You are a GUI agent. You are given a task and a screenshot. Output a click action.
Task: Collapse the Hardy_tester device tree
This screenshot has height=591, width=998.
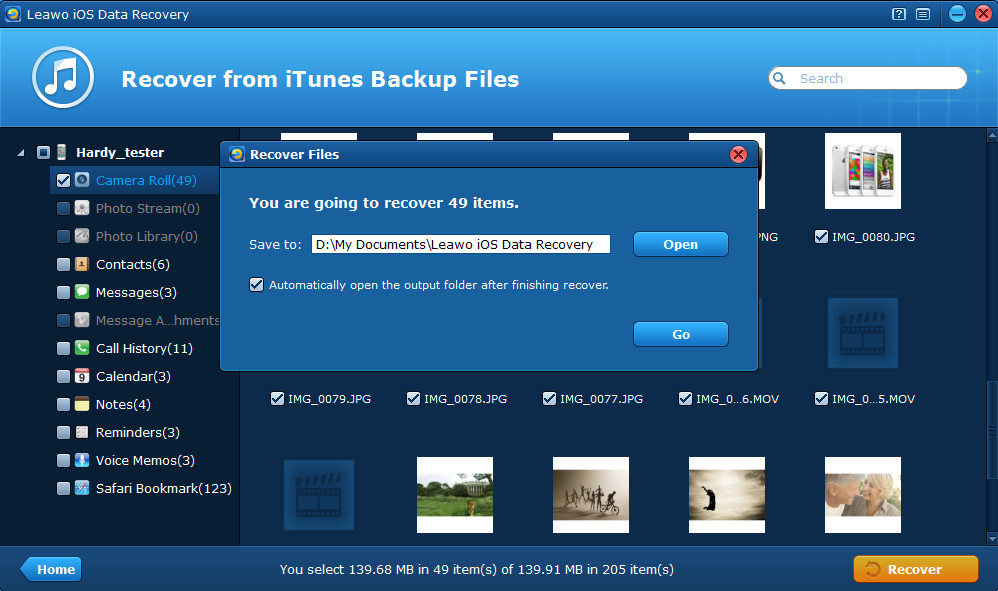point(21,153)
